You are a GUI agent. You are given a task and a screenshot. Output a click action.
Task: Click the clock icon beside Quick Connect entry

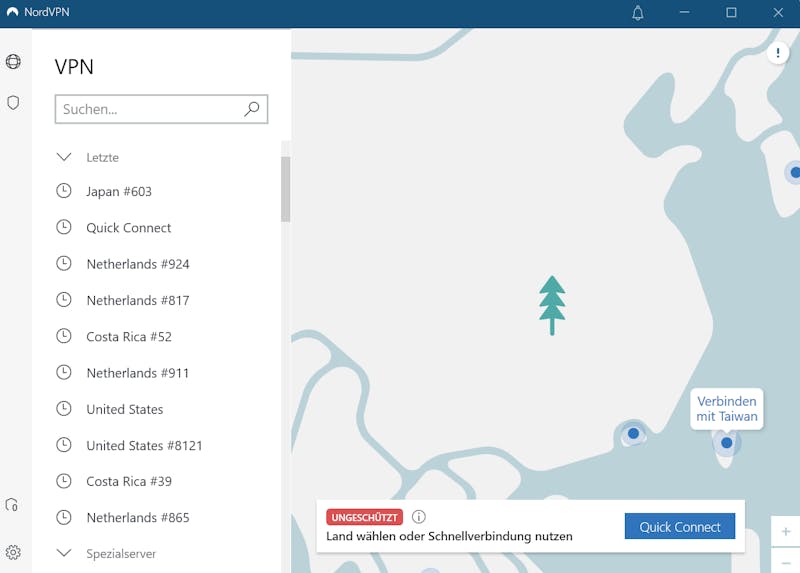click(64, 227)
